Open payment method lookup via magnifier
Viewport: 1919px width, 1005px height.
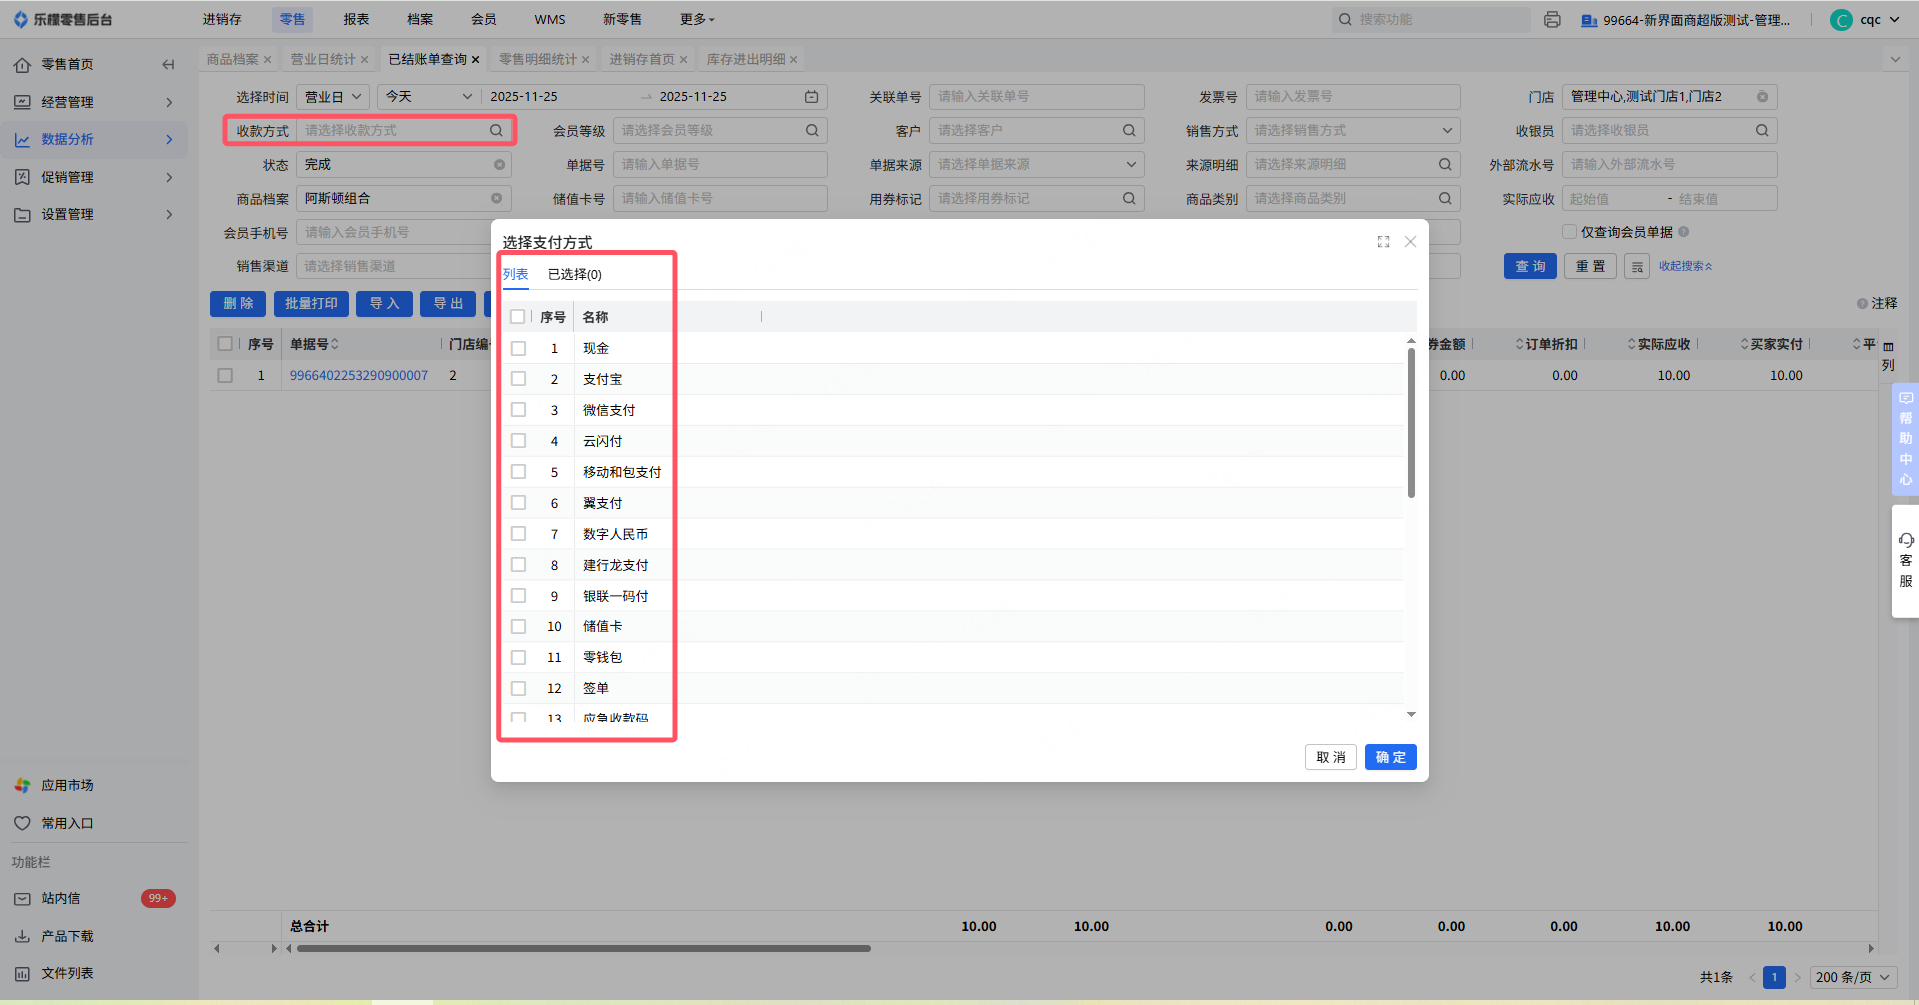(496, 131)
